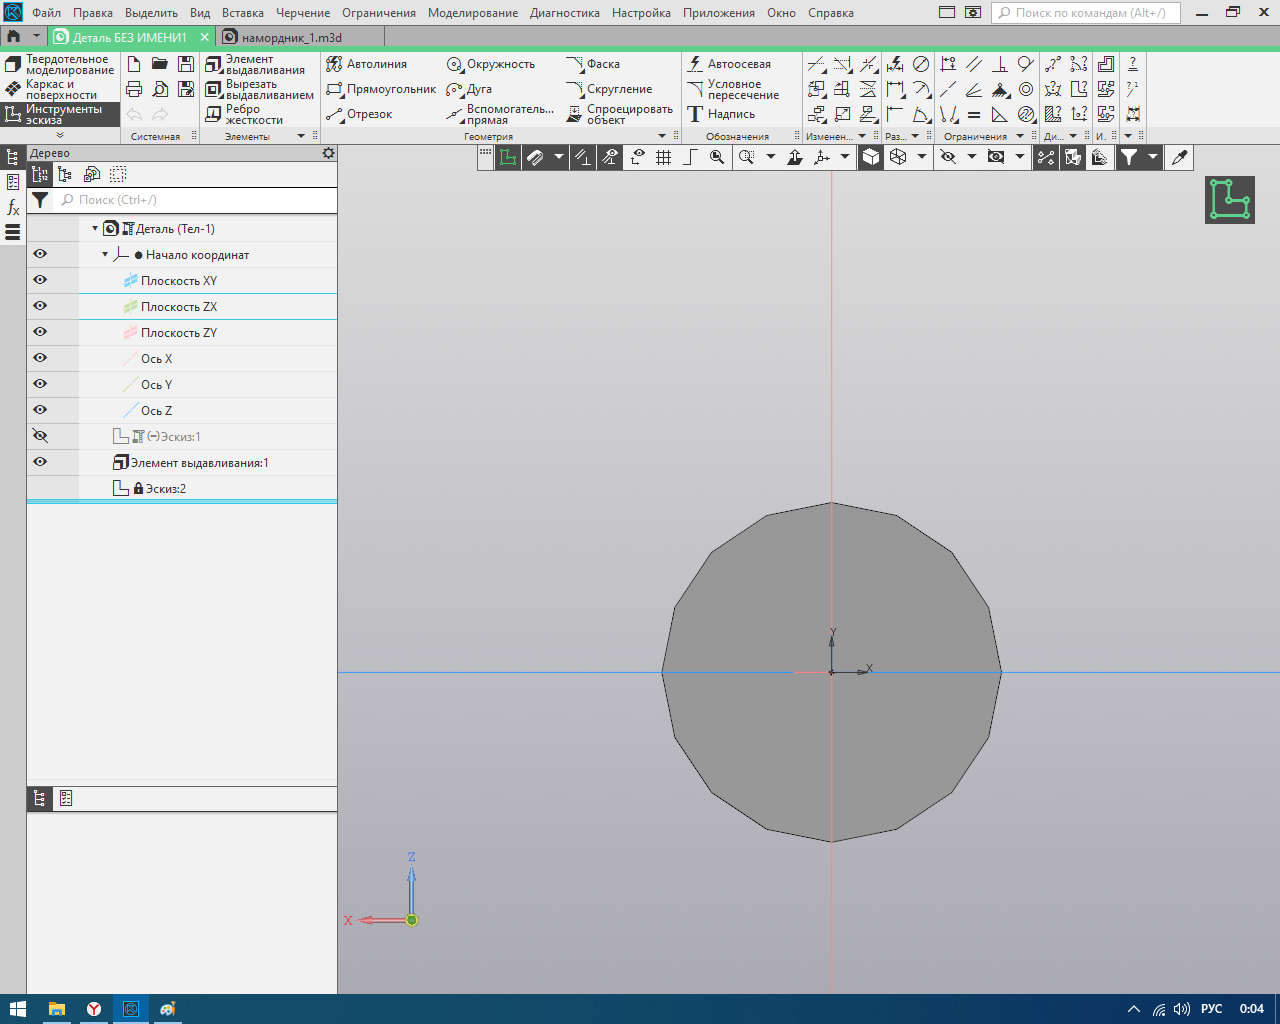Expand the Элементы panel dropdown
The image size is (1280, 1024).
(x=301, y=136)
